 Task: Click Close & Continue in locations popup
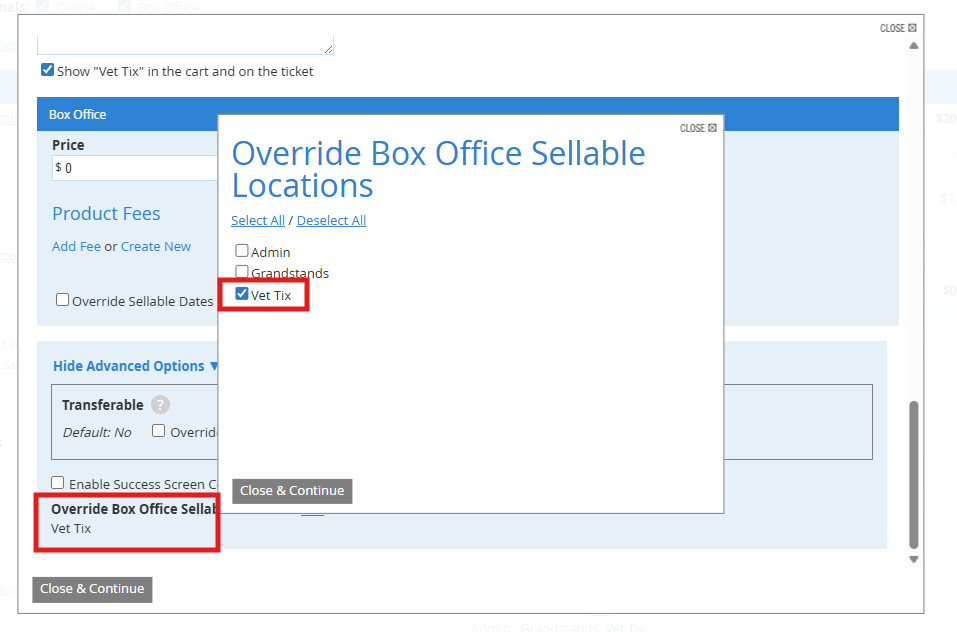coord(292,491)
